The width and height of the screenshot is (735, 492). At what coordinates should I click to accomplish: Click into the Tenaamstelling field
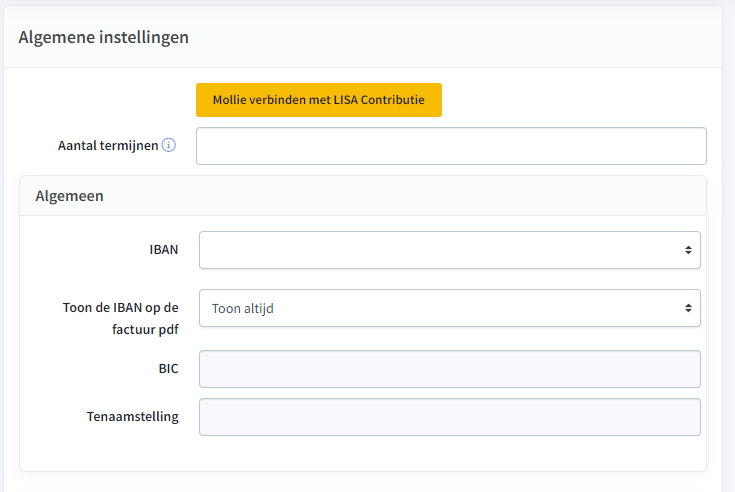click(450, 417)
